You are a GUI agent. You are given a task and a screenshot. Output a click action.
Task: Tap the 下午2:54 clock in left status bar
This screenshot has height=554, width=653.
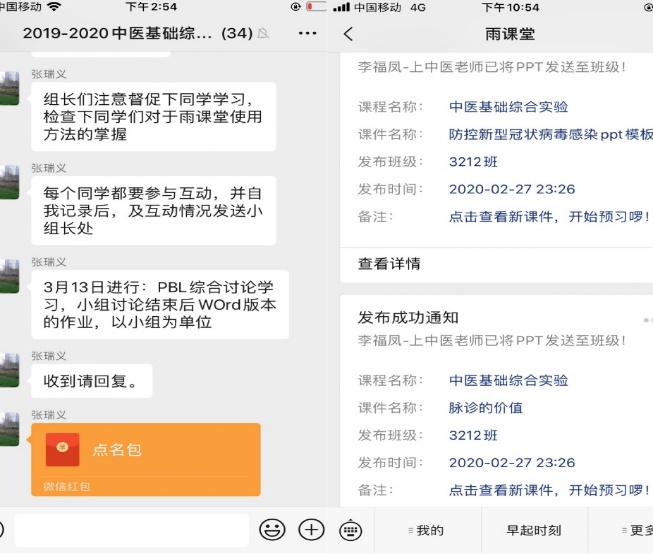151,7
